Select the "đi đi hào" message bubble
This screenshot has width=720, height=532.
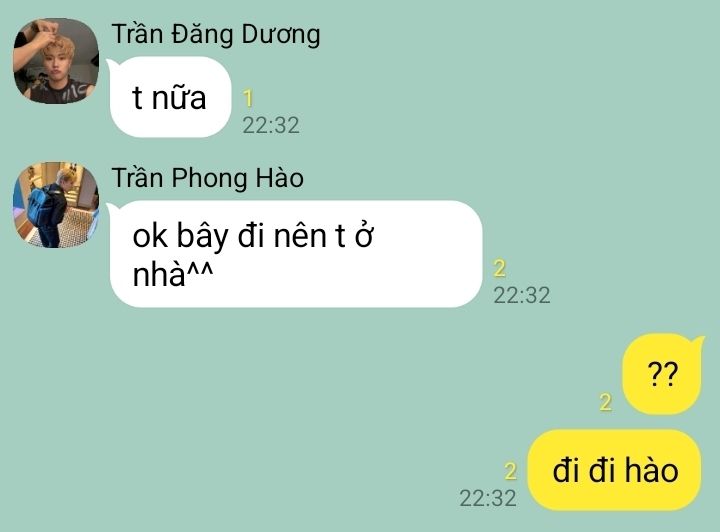coord(614,470)
